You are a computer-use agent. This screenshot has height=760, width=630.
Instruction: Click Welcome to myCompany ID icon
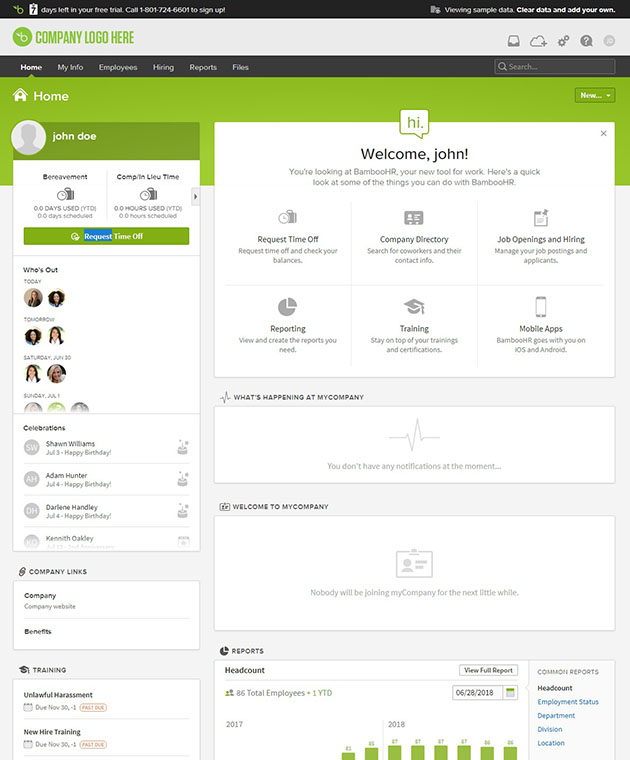click(224, 507)
